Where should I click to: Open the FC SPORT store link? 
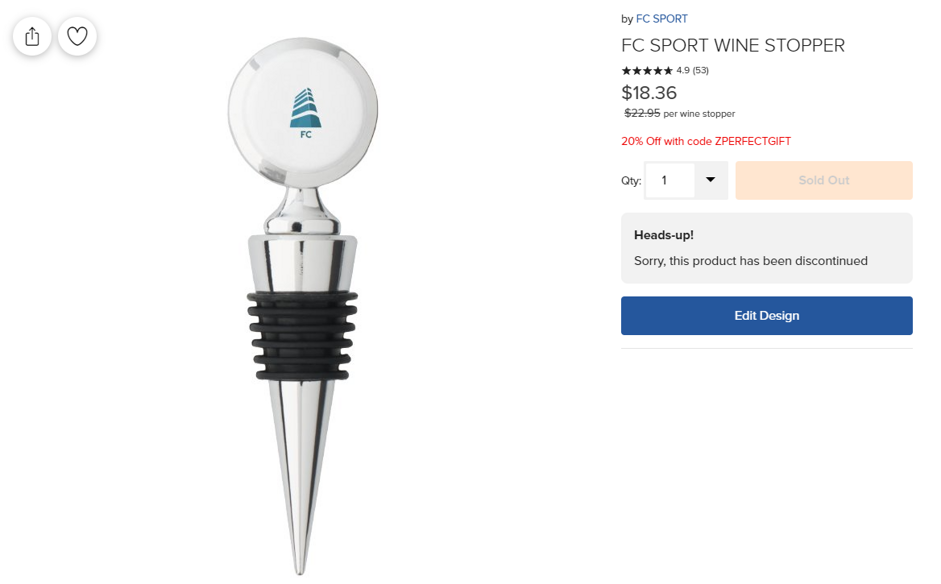(x=661, y=19)
